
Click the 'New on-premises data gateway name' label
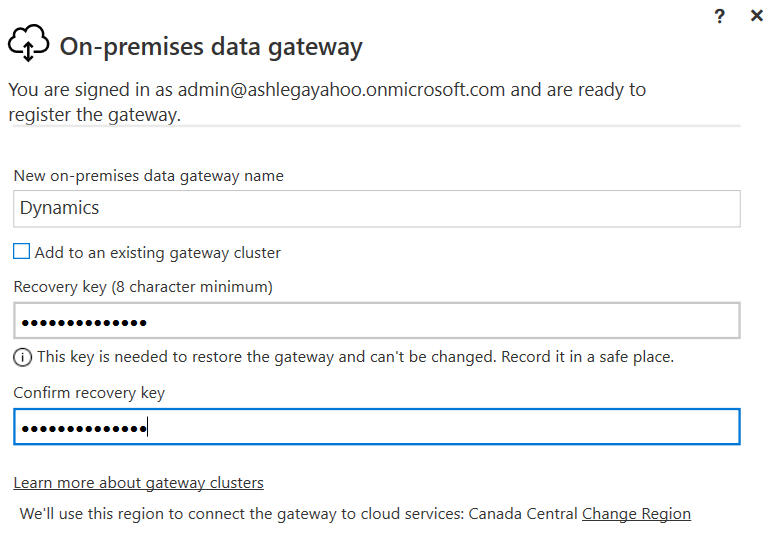tap(148, 176)
